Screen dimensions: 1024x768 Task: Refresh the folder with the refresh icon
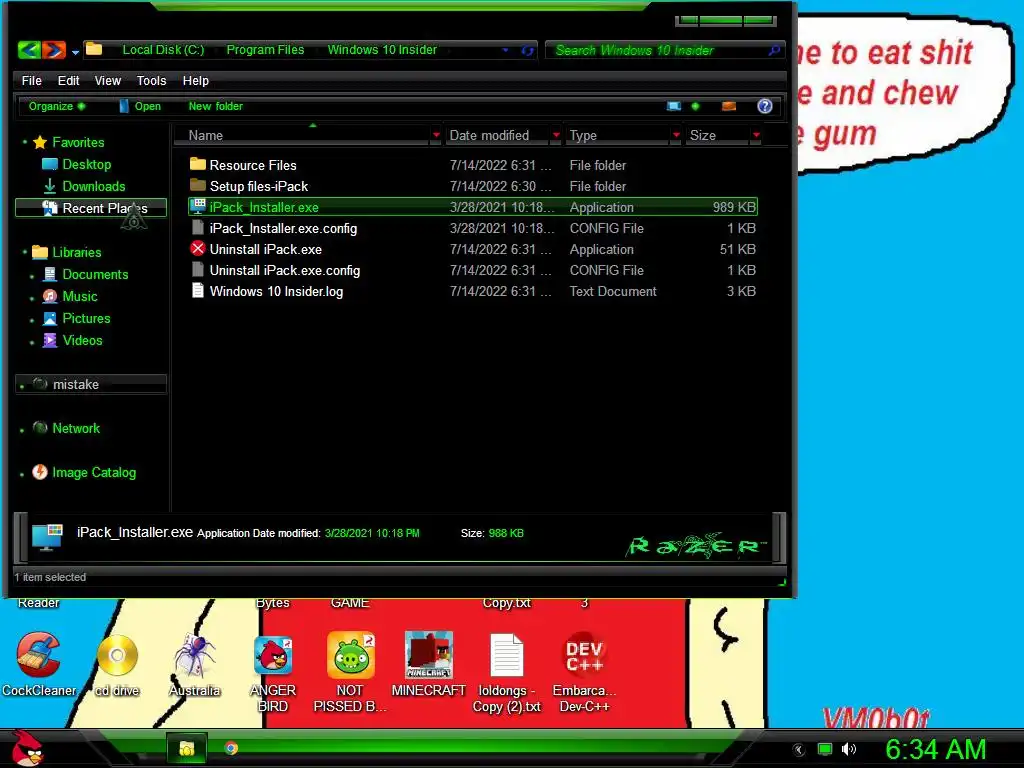pyautogui.click(x=528, y=50)
